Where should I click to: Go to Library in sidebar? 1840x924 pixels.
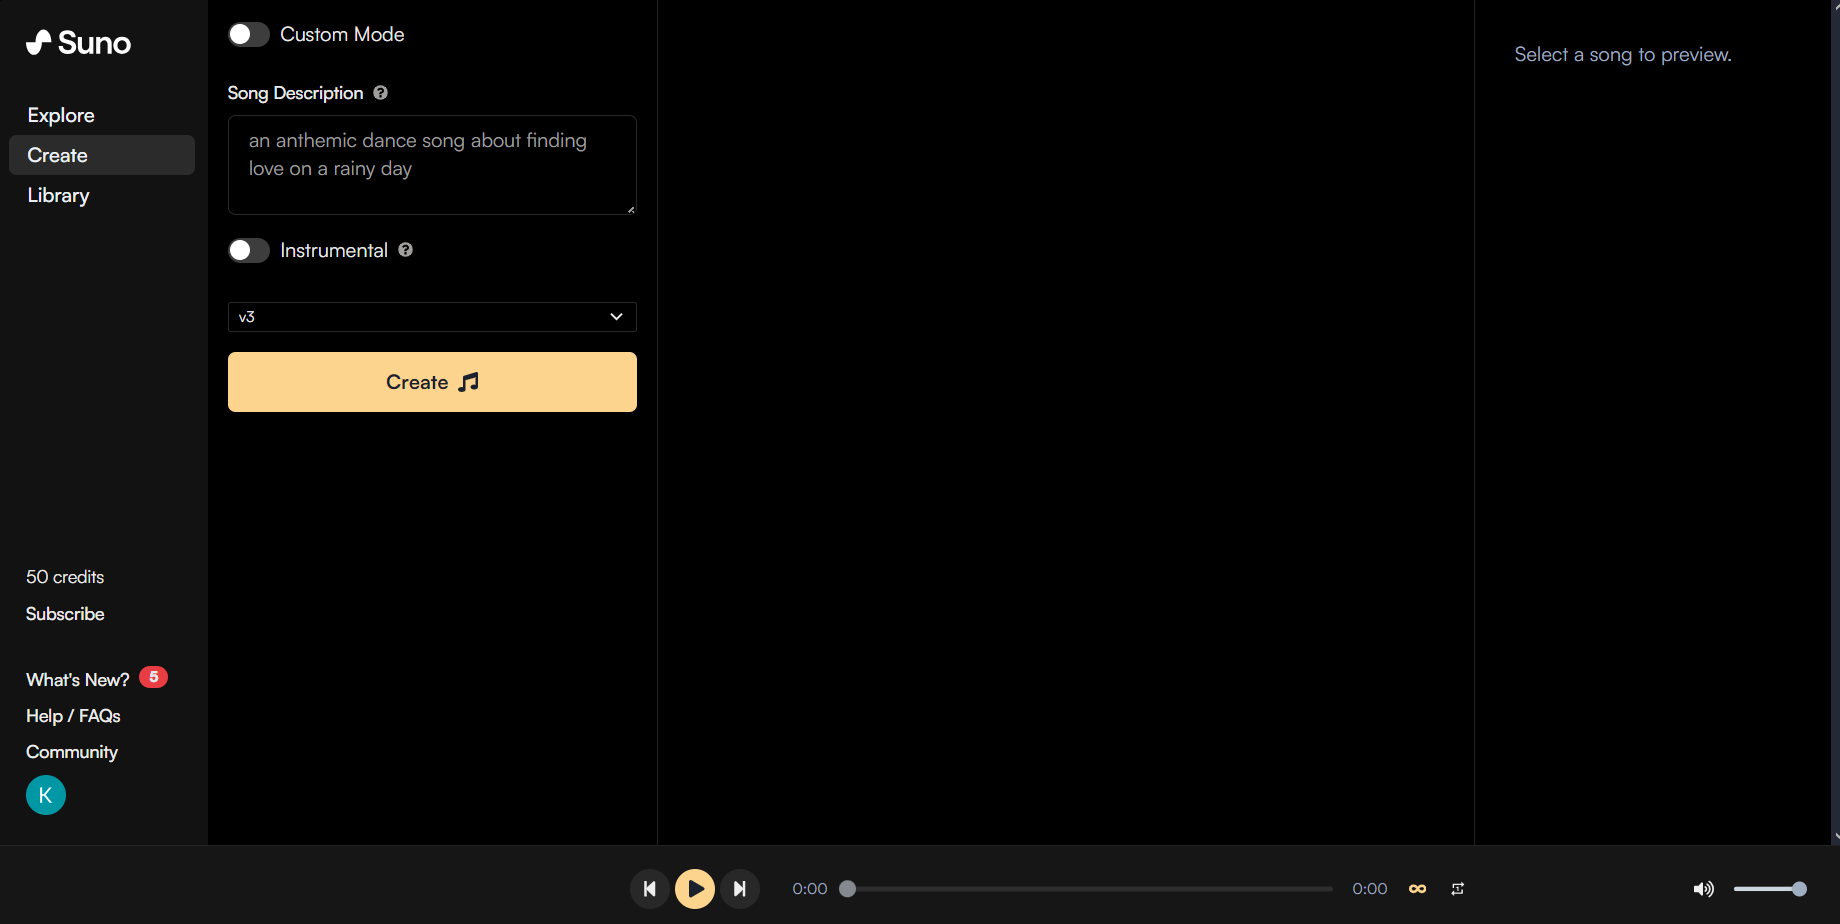point(58,195)
